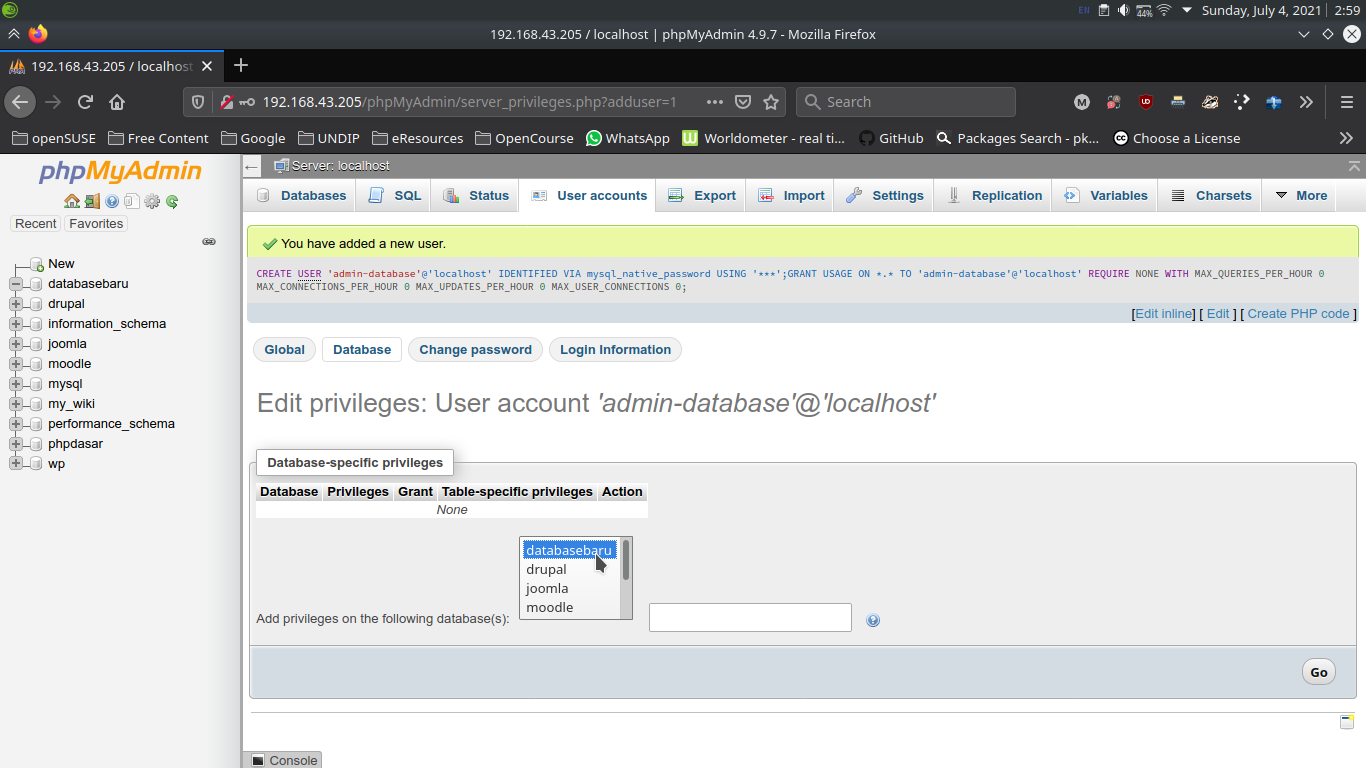This screenshot has height=768, width=1366.
Task: Reload navigation panel green refresh icon
Action: click(x=172, y=201)
